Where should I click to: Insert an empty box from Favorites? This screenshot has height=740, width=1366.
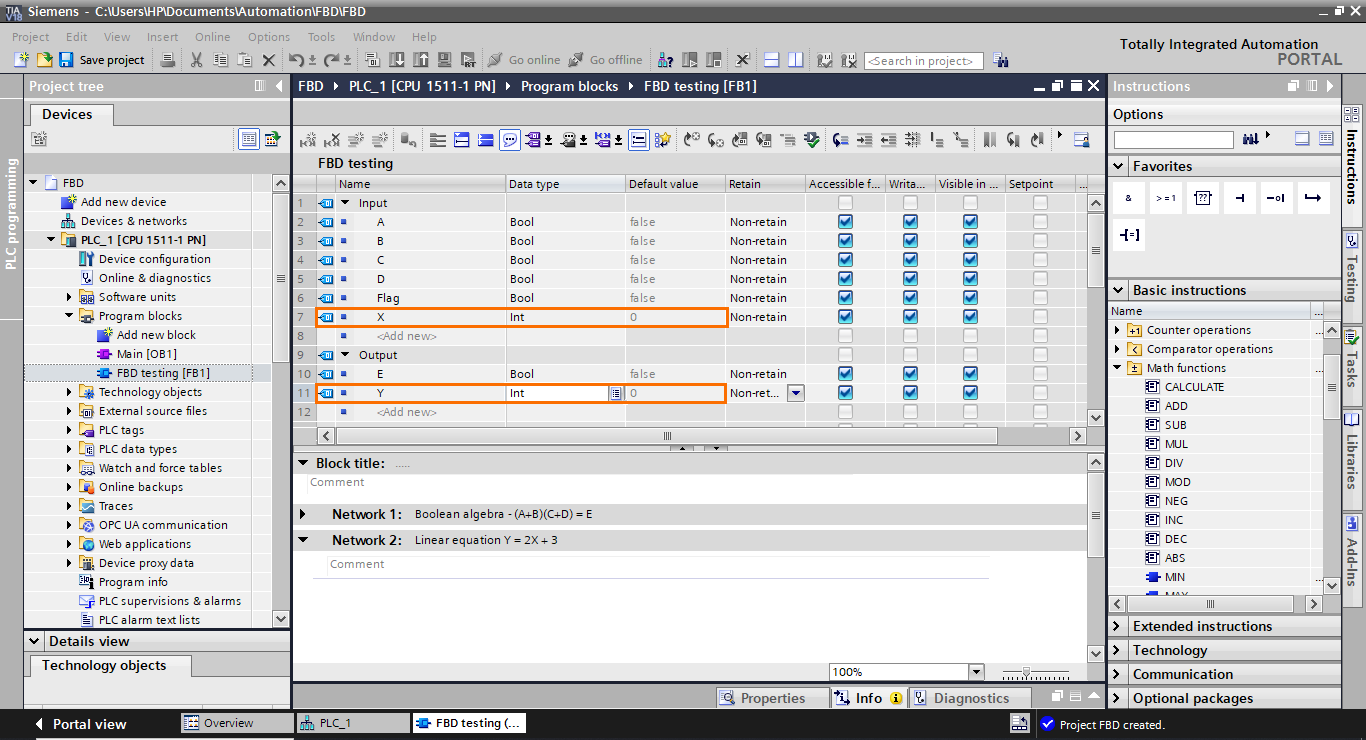1202,197
